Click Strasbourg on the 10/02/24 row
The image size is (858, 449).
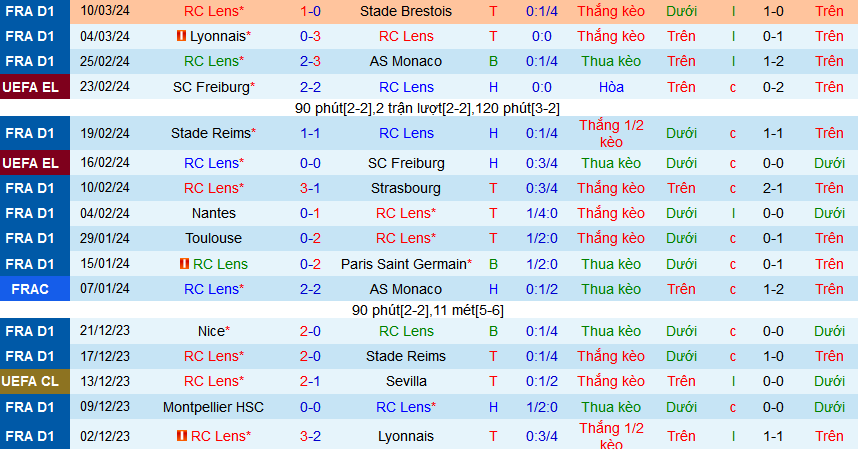pyautogui.click(x=405, y=188)
